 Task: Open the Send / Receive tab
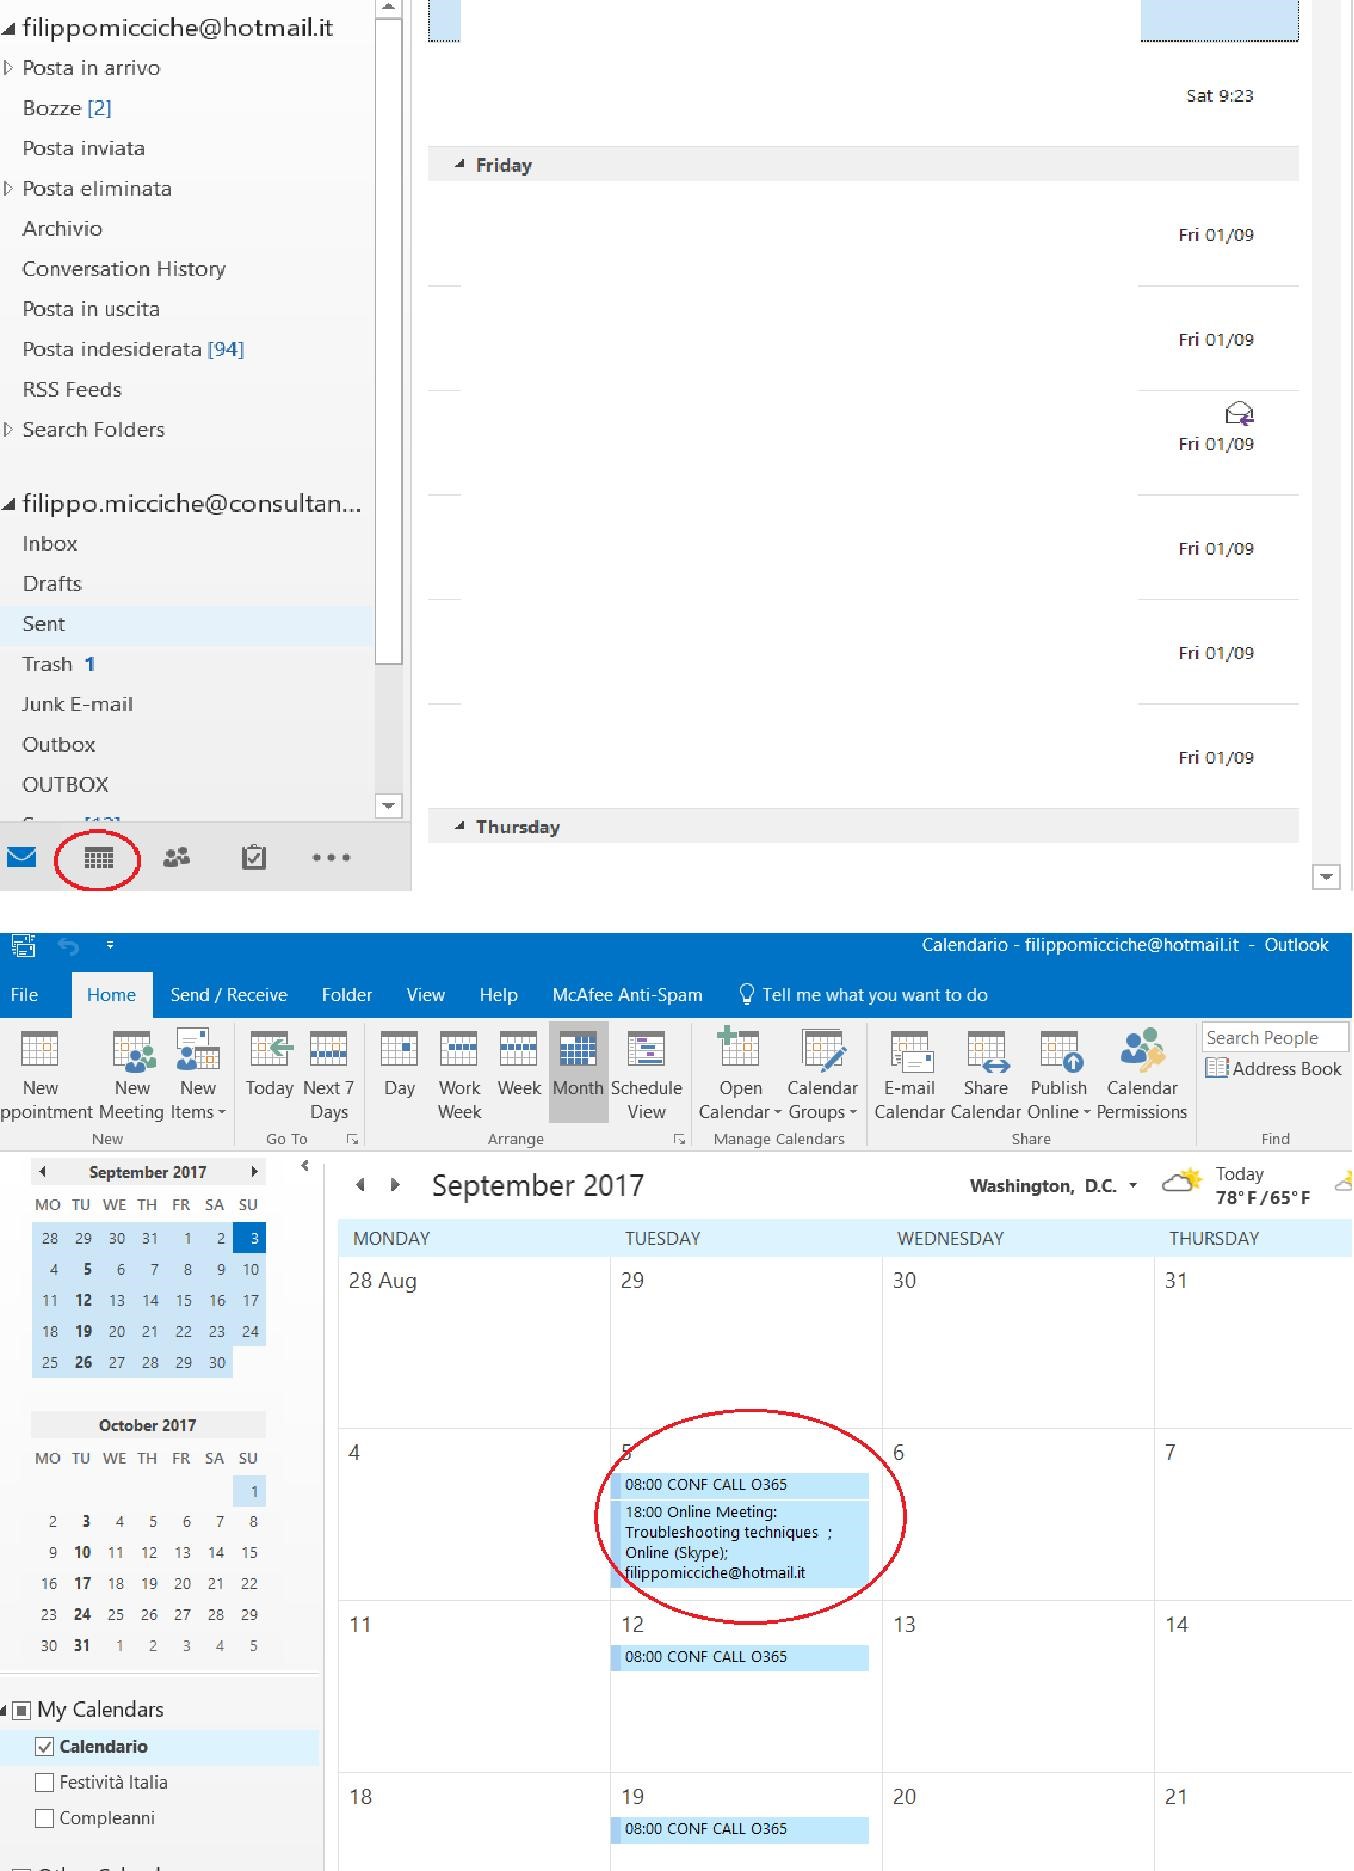tap(229, 995)
